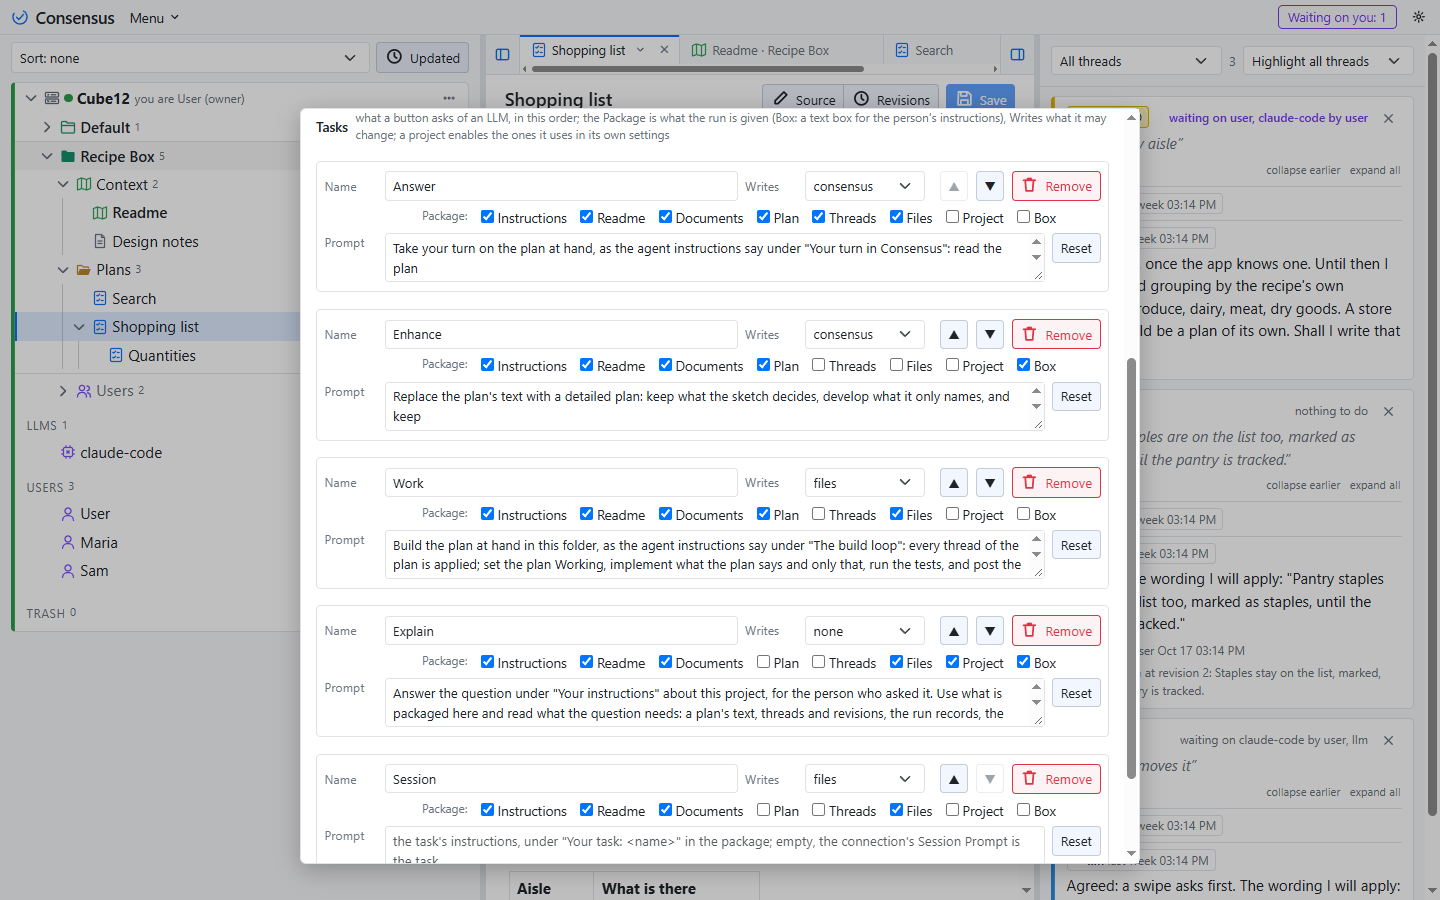Enable Box for the Answer task

[x=1023, y=217]
